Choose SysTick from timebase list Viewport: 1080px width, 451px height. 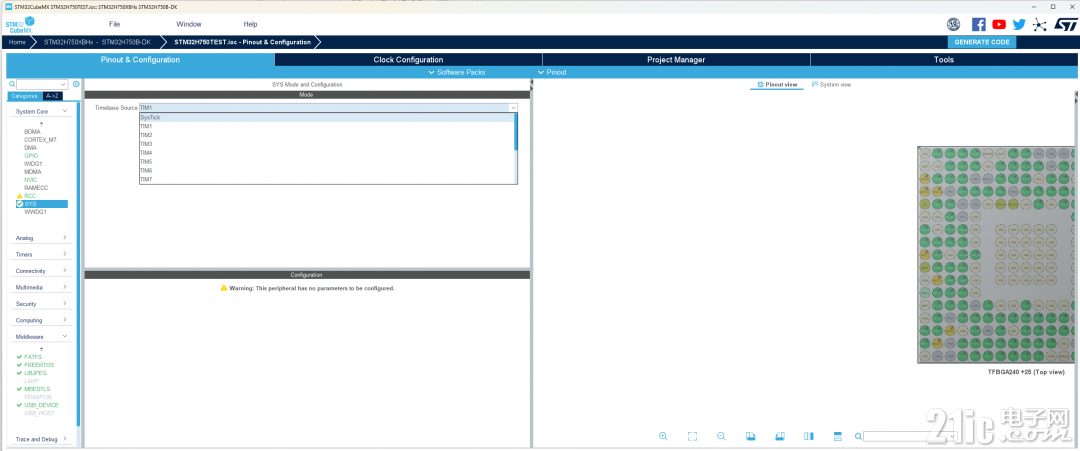[x=326, y=118]
